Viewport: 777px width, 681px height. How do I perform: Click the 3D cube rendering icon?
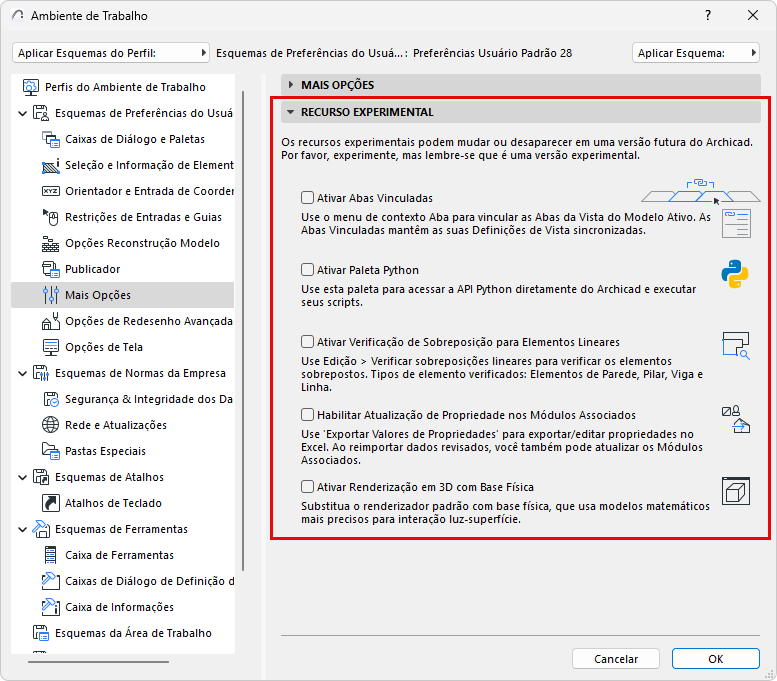pos(735,491)
